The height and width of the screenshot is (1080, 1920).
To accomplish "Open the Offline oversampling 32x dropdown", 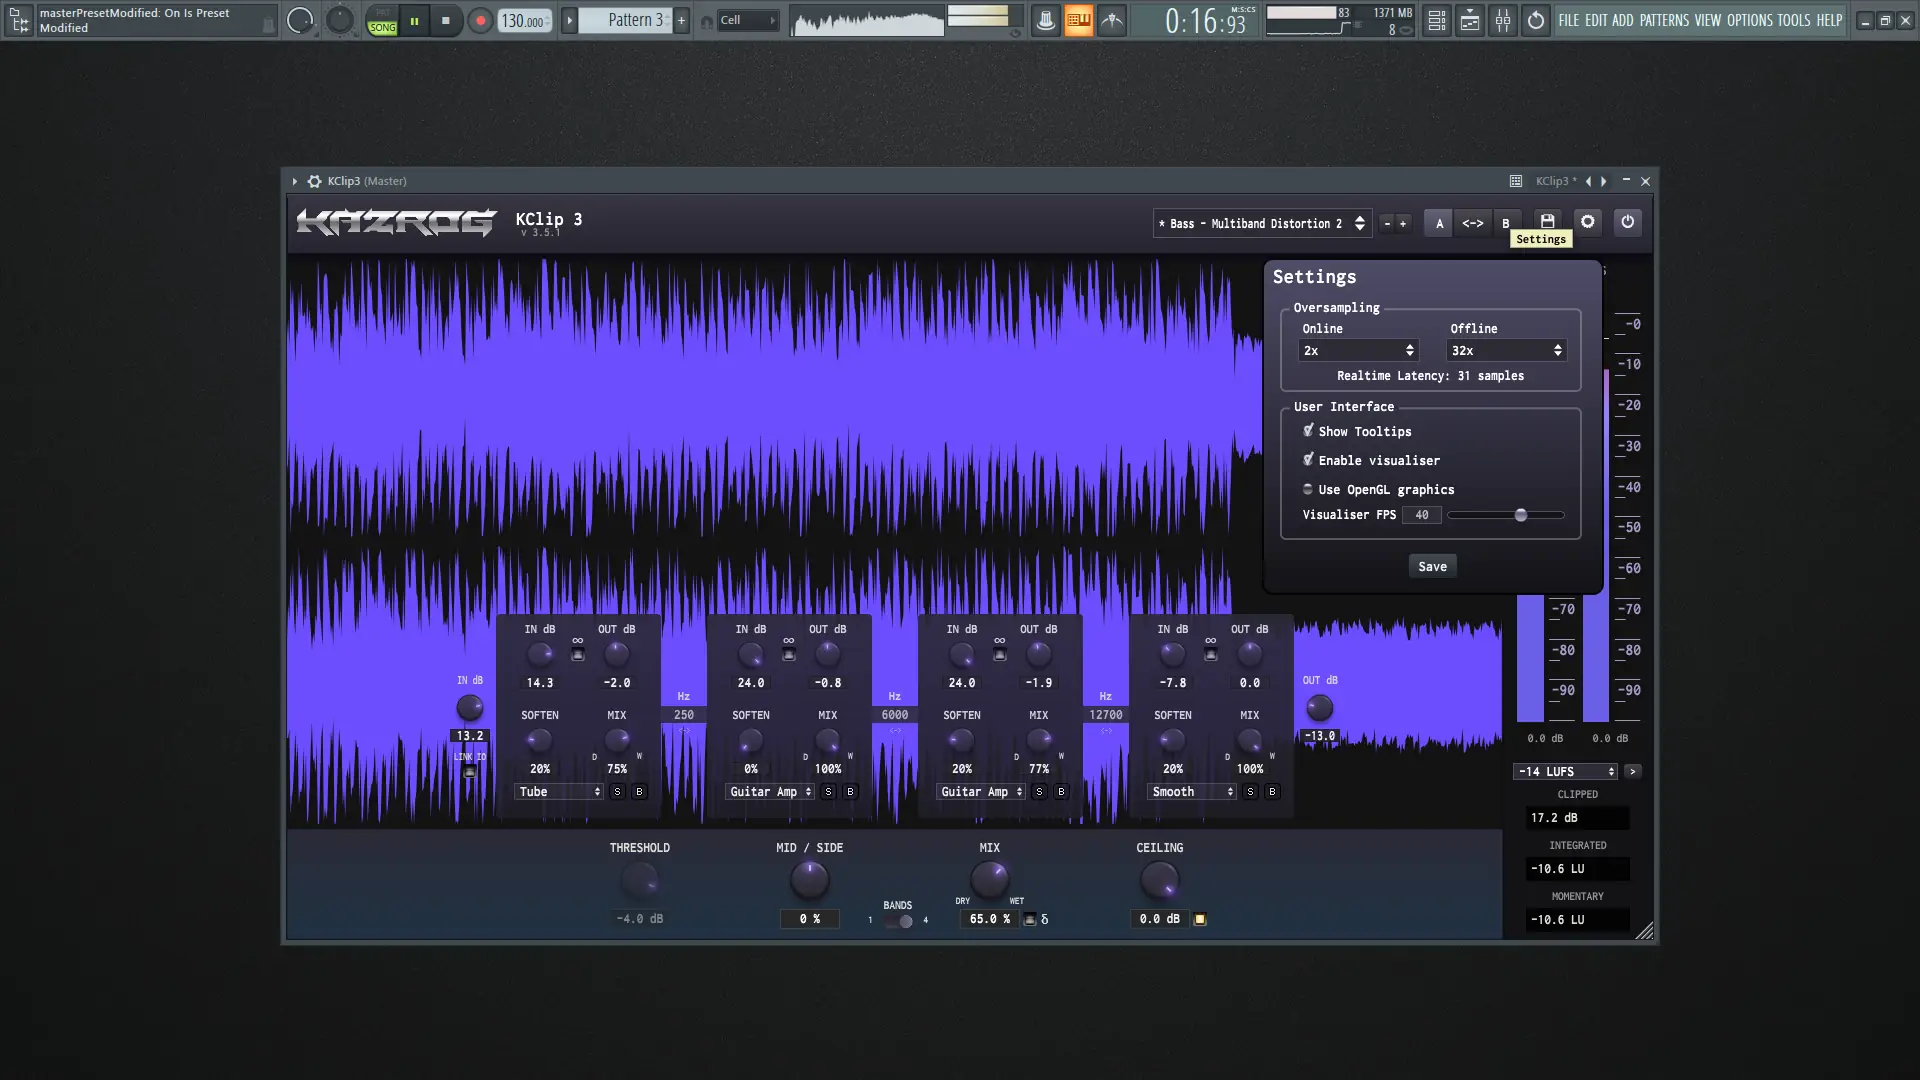I will pos(1505,351).
